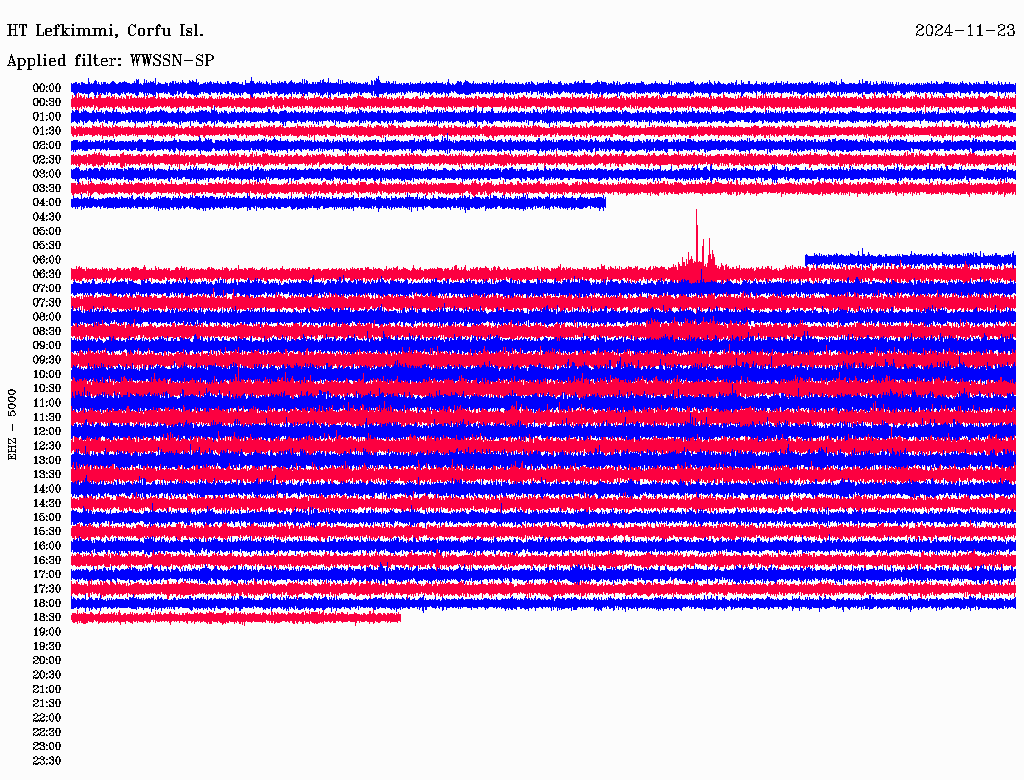Select the 04:30 time label

47,217
